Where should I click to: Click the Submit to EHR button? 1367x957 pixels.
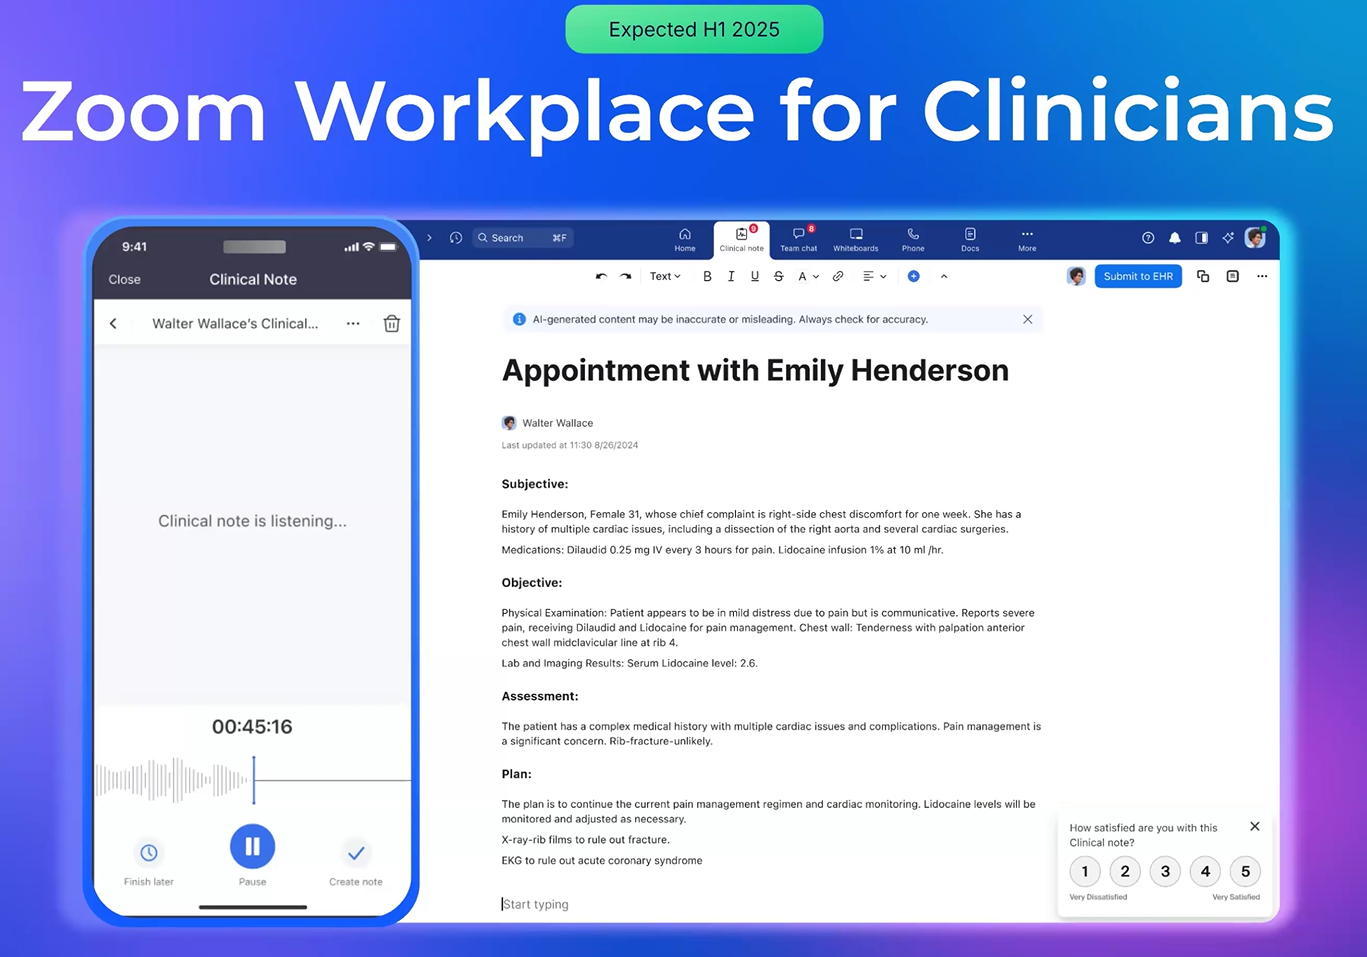click(1138, 277)
